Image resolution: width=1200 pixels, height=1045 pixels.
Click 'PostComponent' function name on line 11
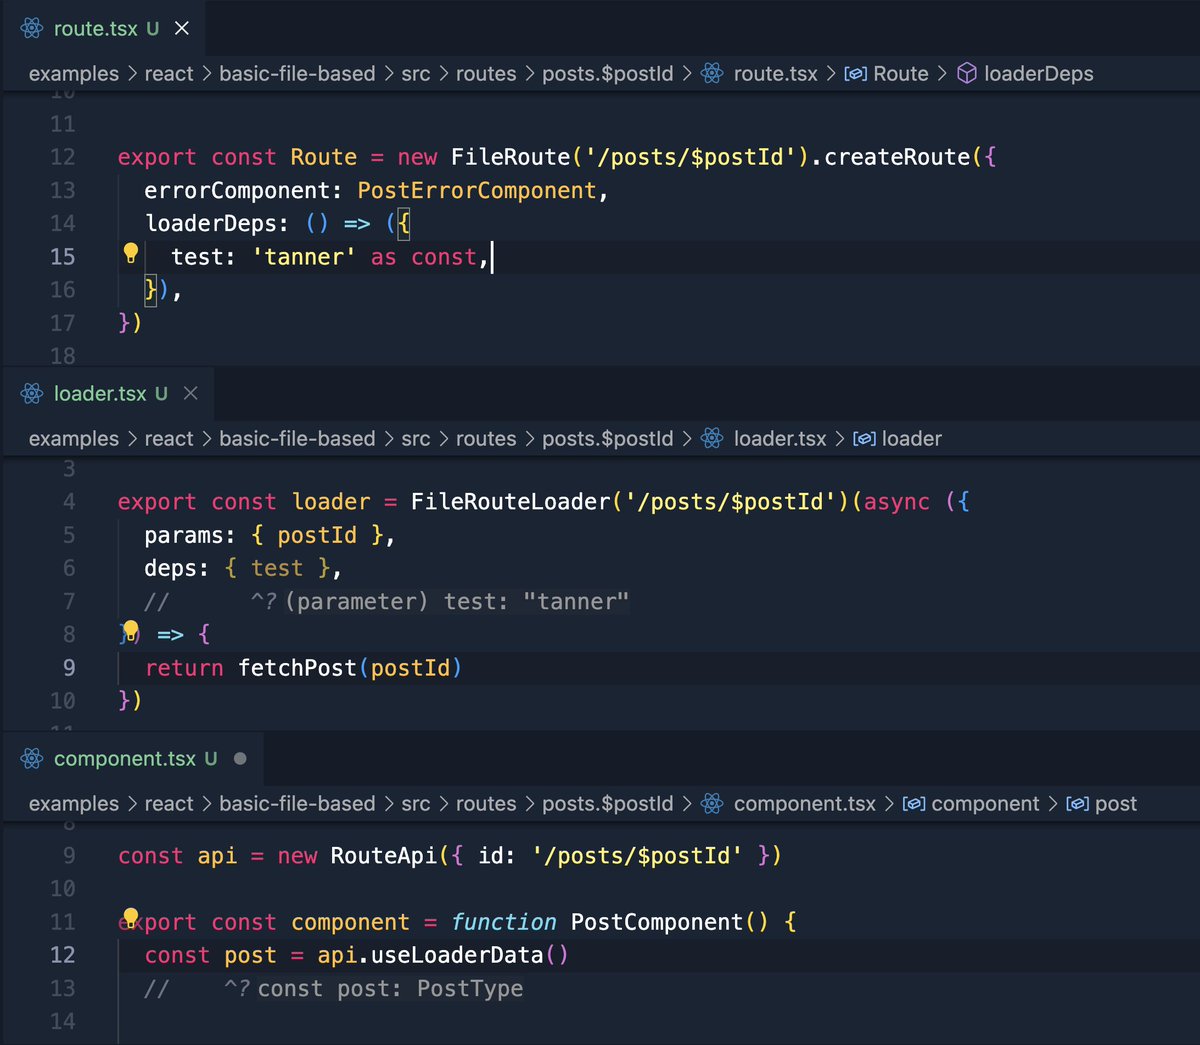(656, 922)
